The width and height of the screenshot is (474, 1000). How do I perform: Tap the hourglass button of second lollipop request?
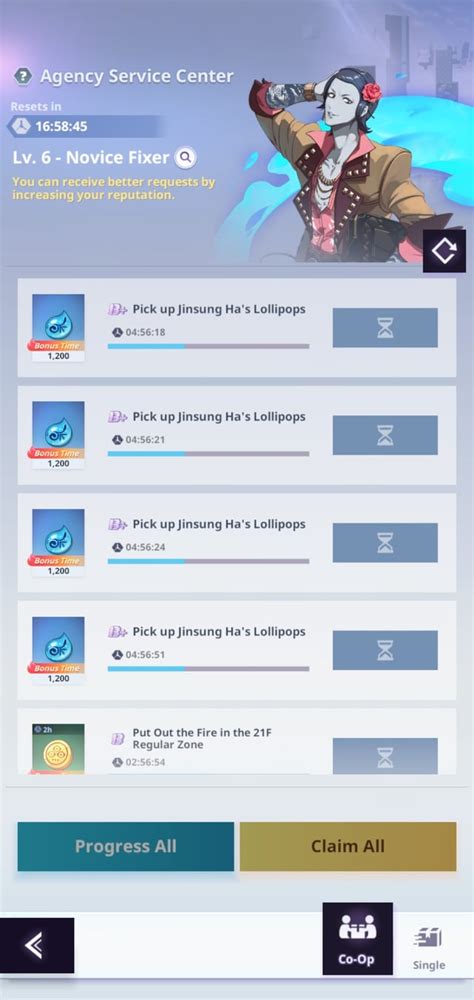(385, 435)
